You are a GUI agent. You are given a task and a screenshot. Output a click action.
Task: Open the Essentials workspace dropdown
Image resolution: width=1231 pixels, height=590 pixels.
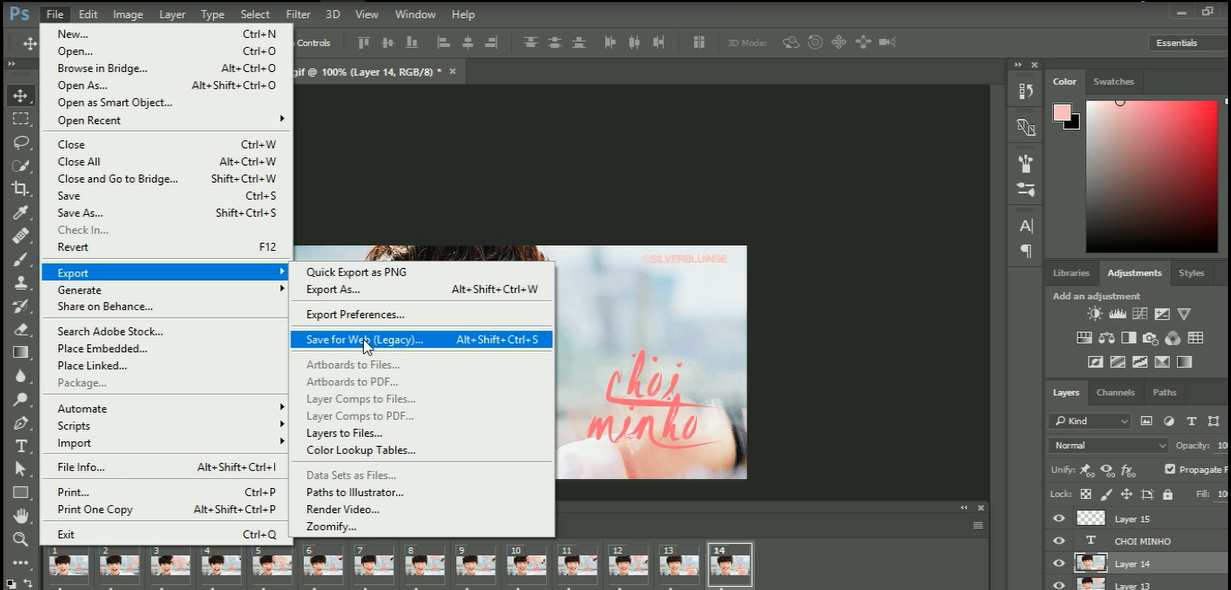coord(1188,43)
